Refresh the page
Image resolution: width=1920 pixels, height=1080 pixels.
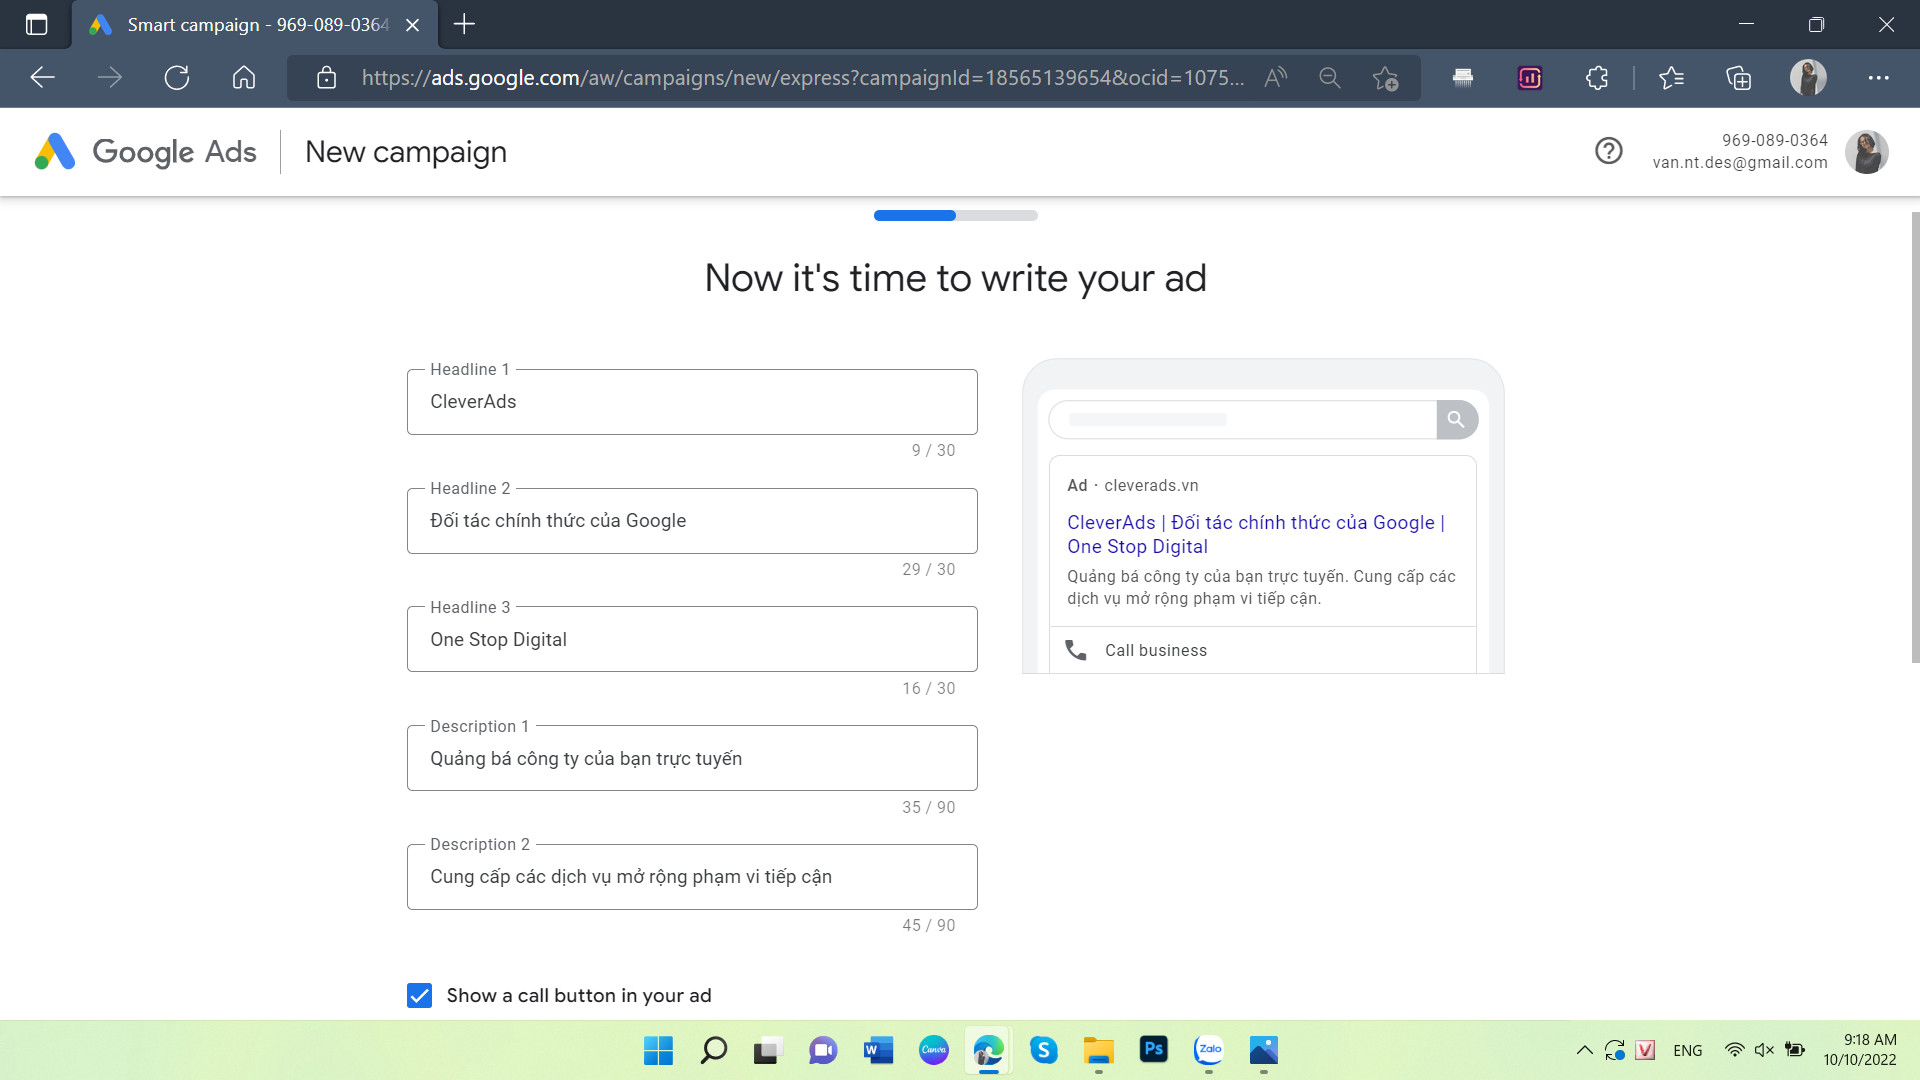pyautogui.click(x=177, y=78)
